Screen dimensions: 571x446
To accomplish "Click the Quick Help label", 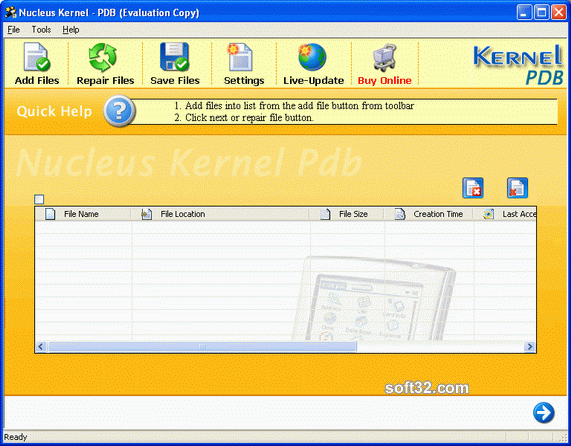I will tap(54, 111).
